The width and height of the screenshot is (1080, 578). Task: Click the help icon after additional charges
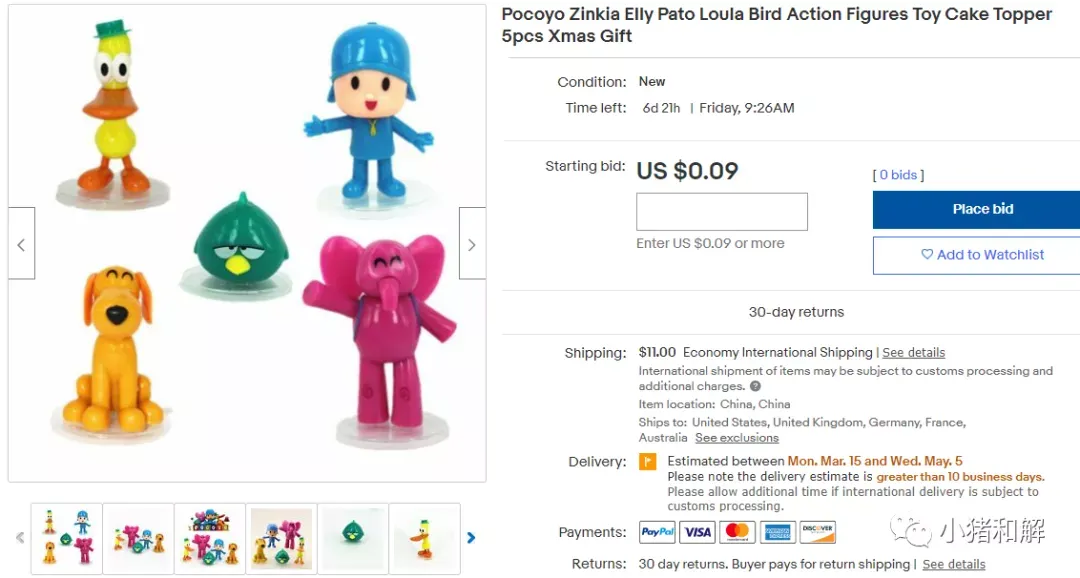pyautogui.click(x=755, y=386)
